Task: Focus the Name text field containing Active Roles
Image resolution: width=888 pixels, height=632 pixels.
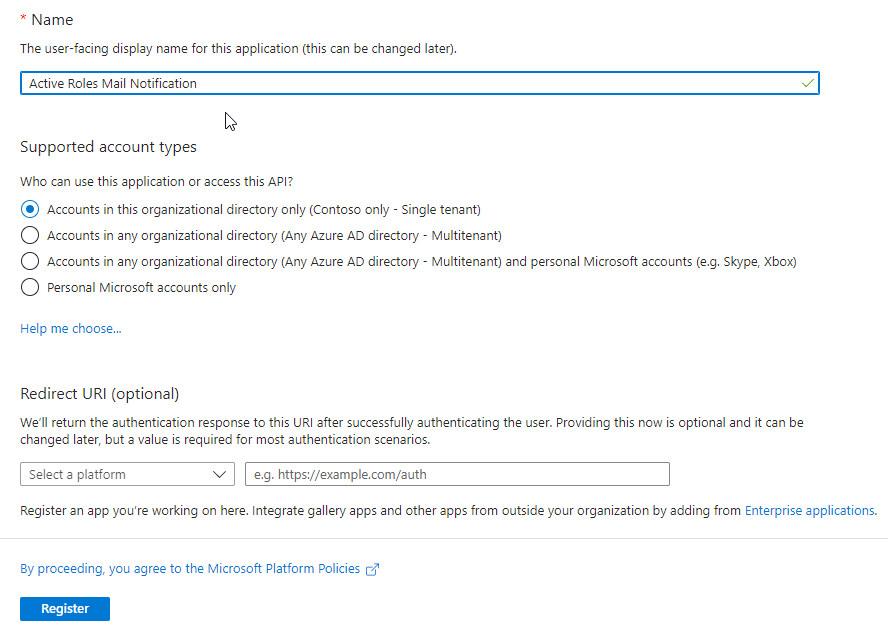Action: pos(420,83)
